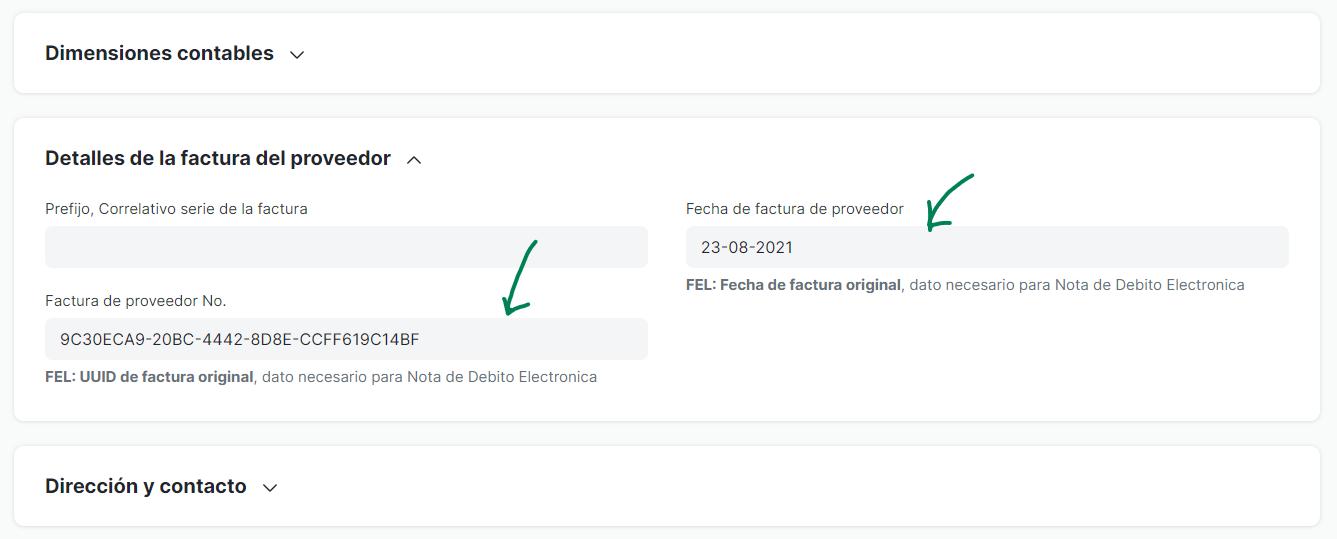Click the bold FEL: UUID de factura original text
1337x539 pixels.
coord(149,377)
